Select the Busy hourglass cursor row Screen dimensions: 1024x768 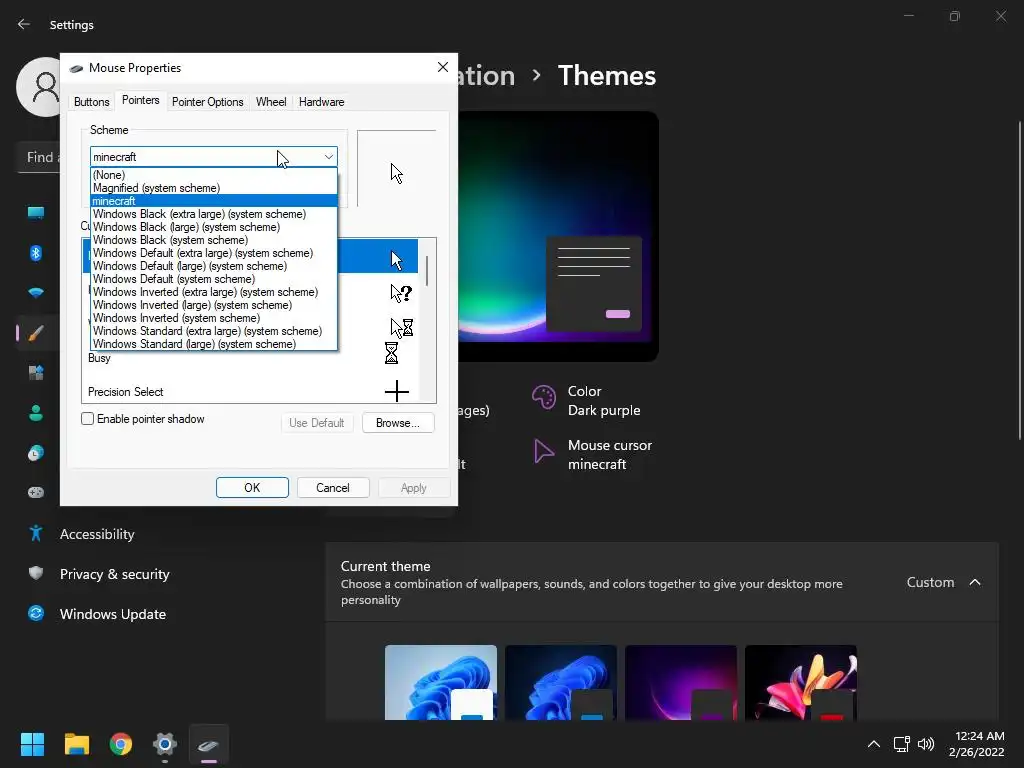pyautogui.click(x=250, y=356)
